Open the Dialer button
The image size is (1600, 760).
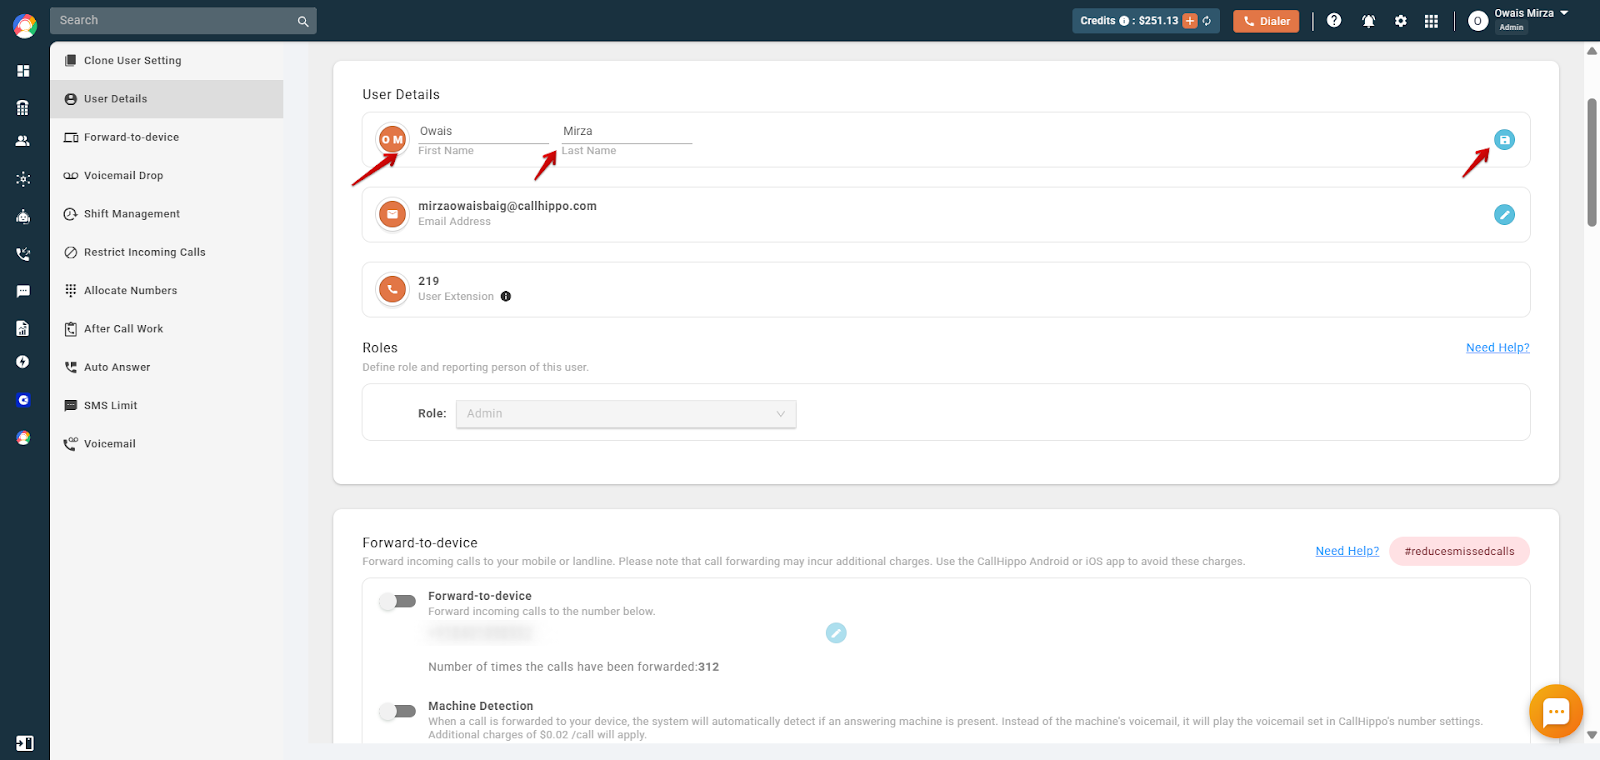click(1266, 21)
